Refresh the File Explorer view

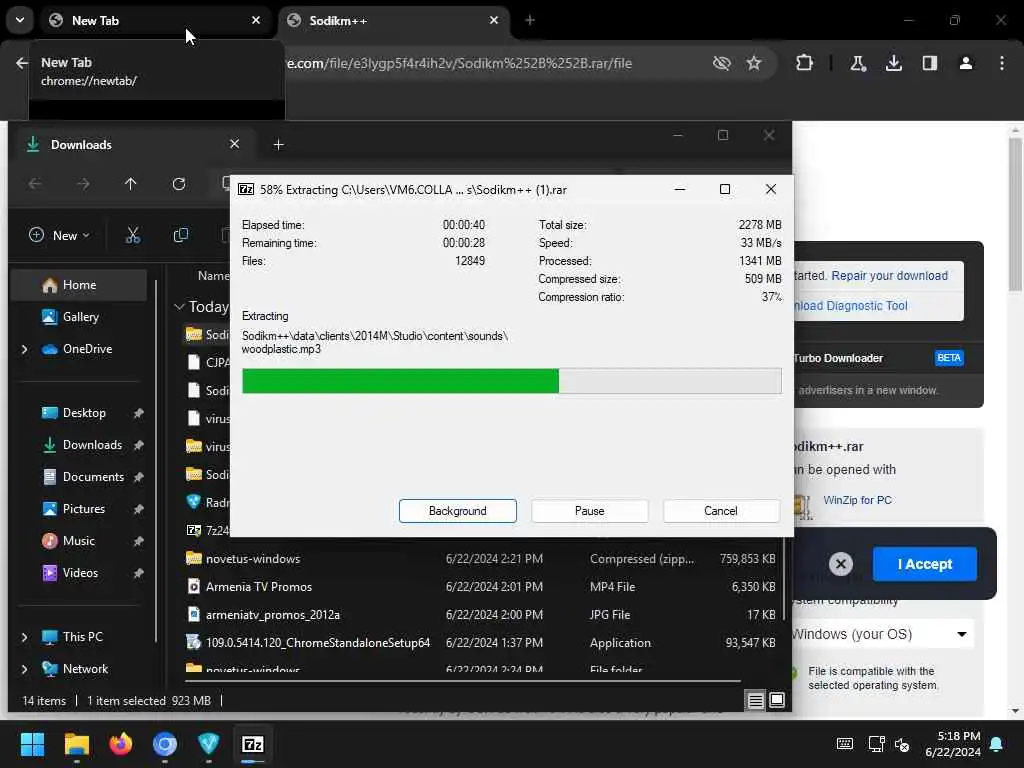[179, 184]
